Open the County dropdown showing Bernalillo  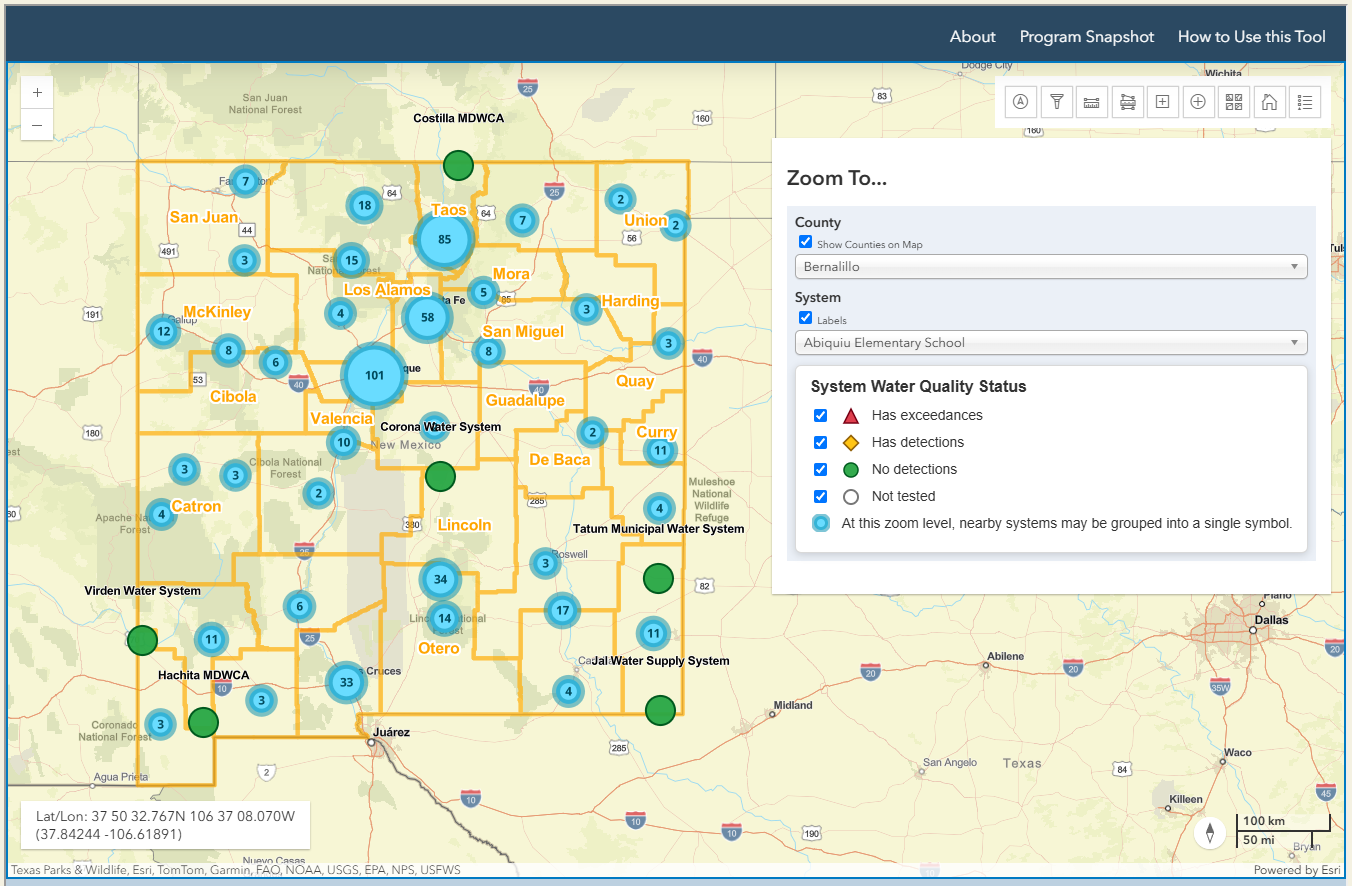[1051, 267]
